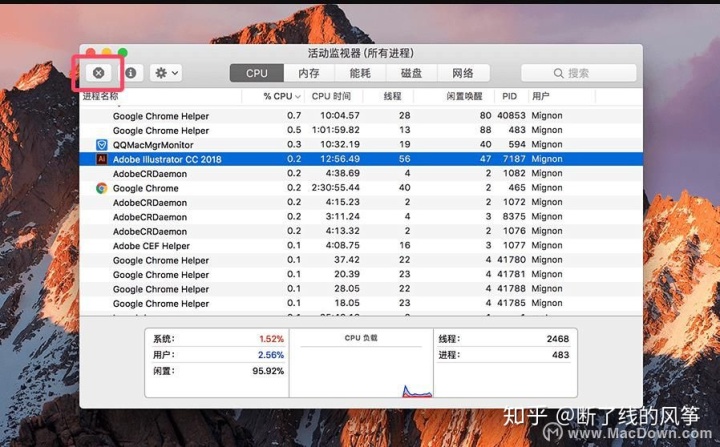Viewport: 720px width, 447px height.
Task: Click the CPU time value 1:01:59.82
Action: 335,130
